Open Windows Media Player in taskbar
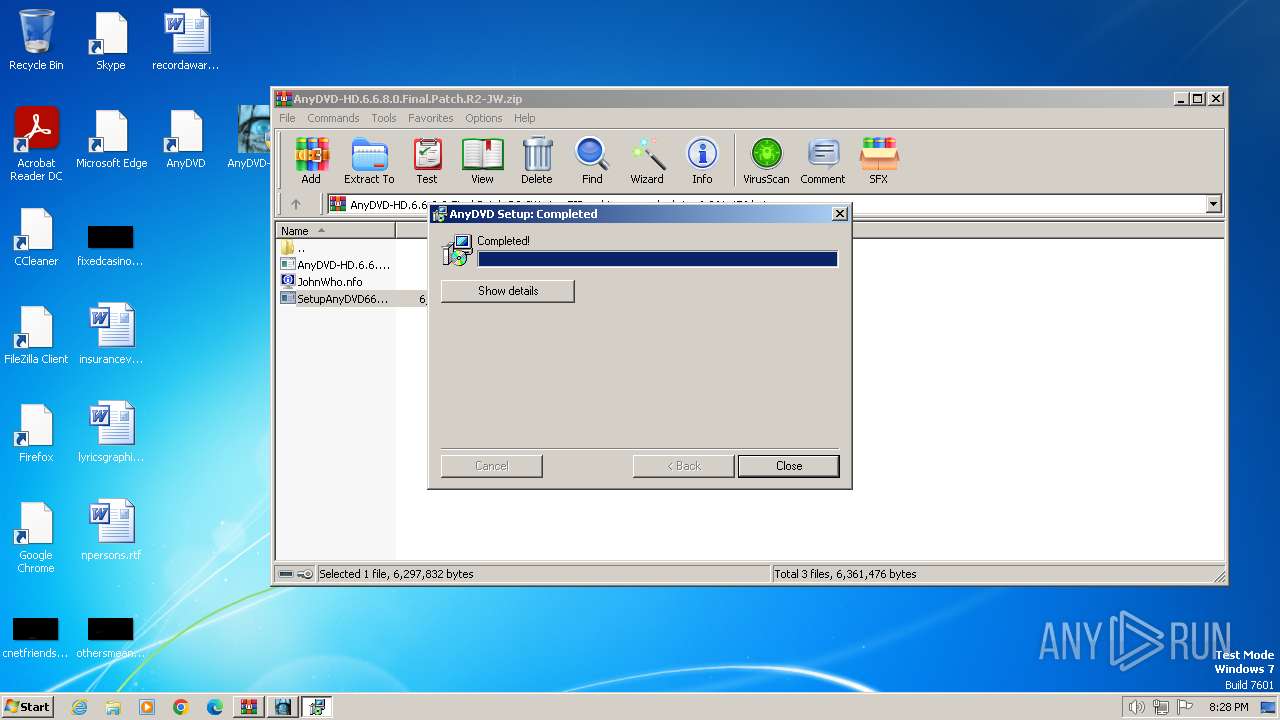Viewport: 1280px width, 720px height. point(147,707)
